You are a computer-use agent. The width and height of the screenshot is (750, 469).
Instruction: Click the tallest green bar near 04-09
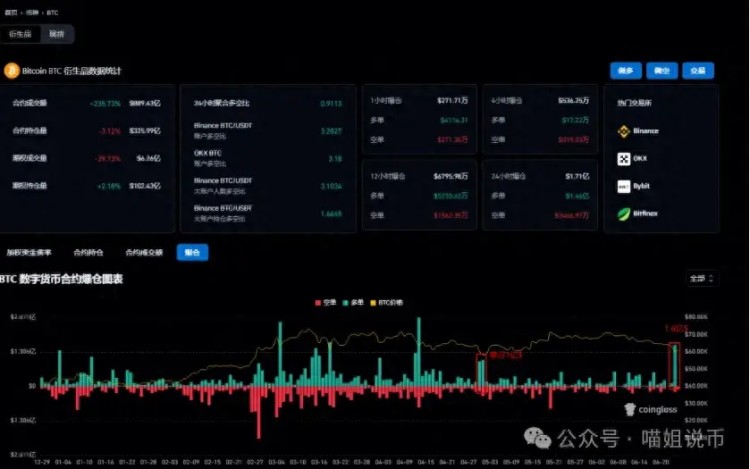[419, 351]
